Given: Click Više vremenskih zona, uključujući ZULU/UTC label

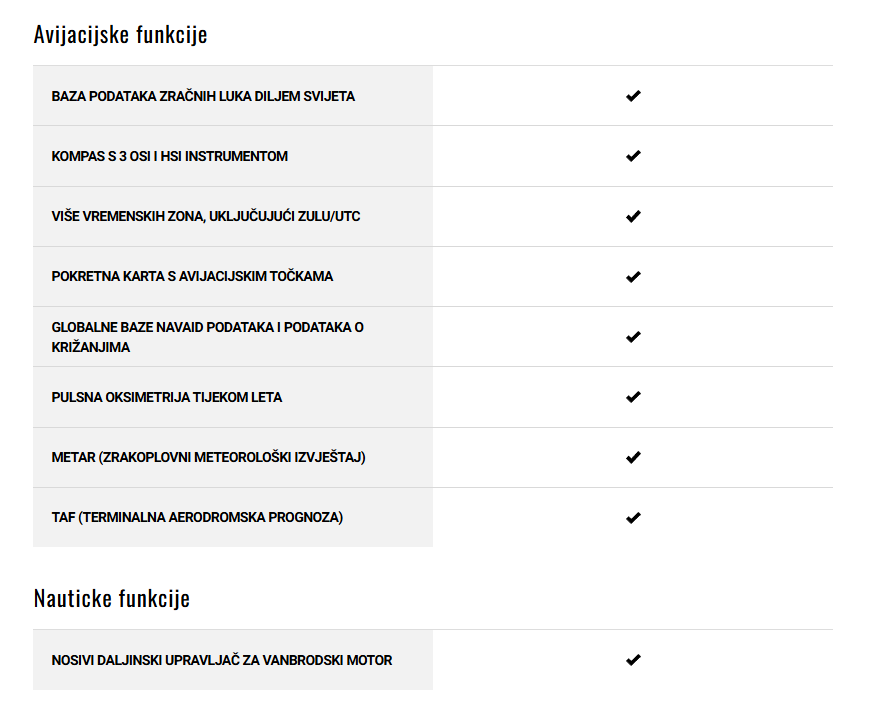Looking at the screenshot, I should point(206,216).
